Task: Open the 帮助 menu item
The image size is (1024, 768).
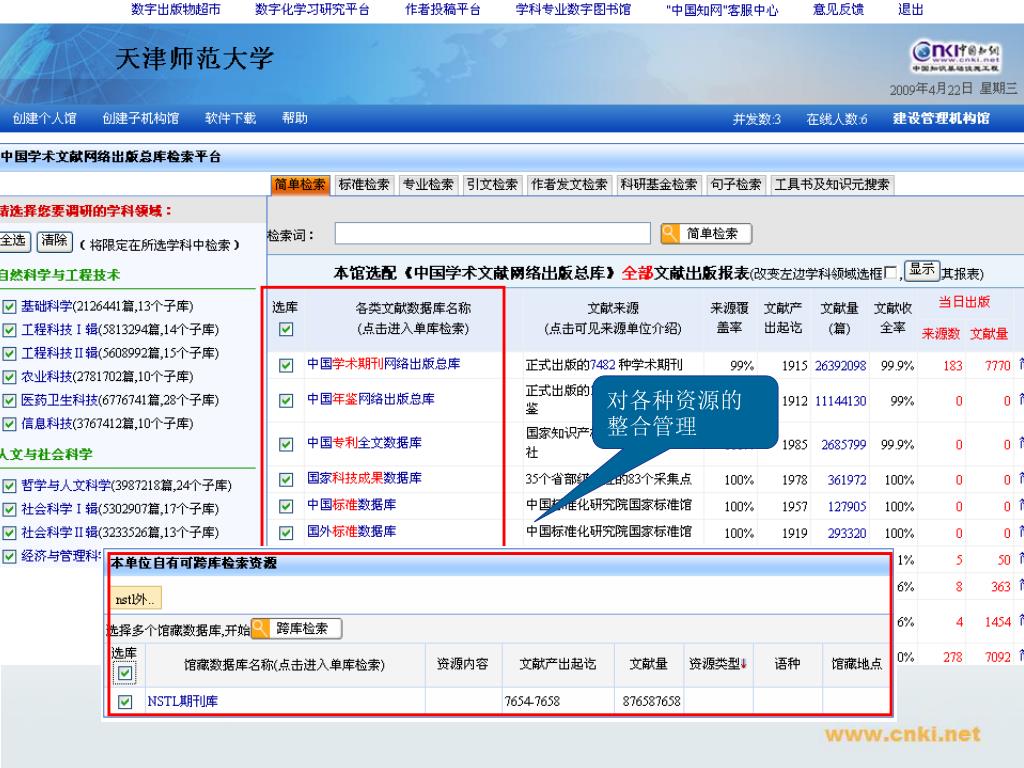Action: [x=295, y=118]
